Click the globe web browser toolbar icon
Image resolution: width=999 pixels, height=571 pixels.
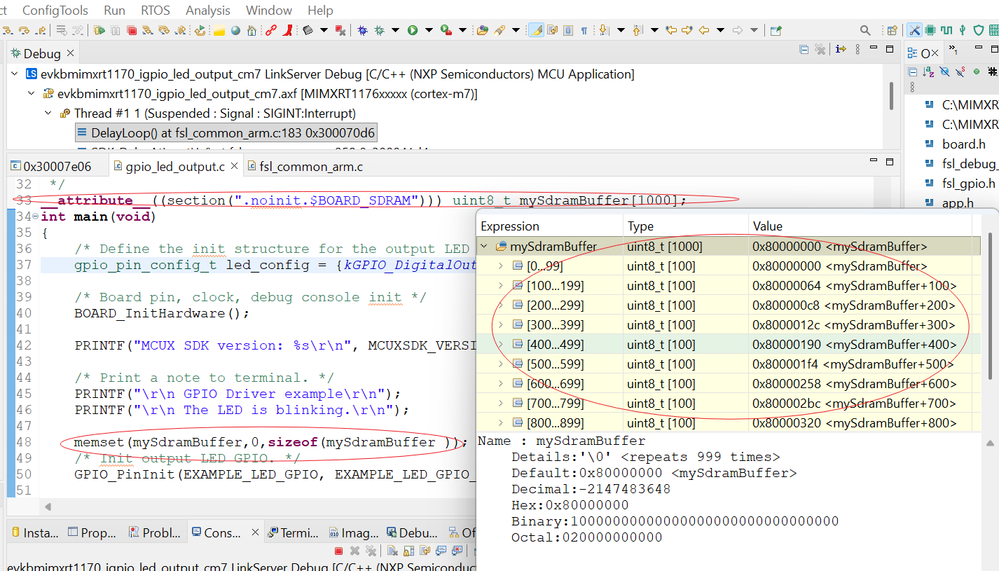236,30
